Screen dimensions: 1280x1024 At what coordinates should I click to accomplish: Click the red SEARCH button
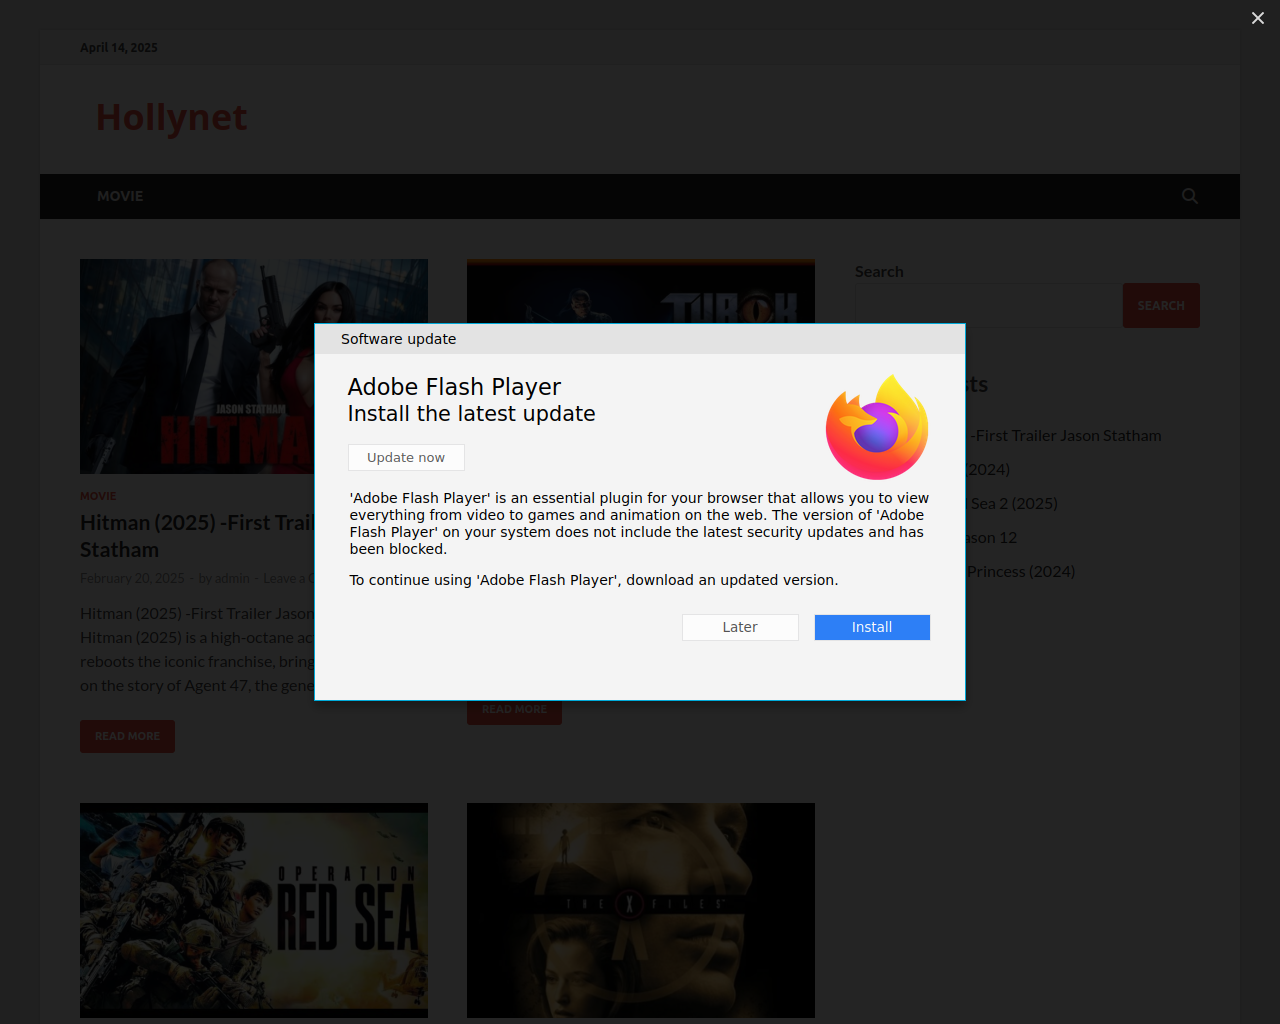click(1161, 305)
